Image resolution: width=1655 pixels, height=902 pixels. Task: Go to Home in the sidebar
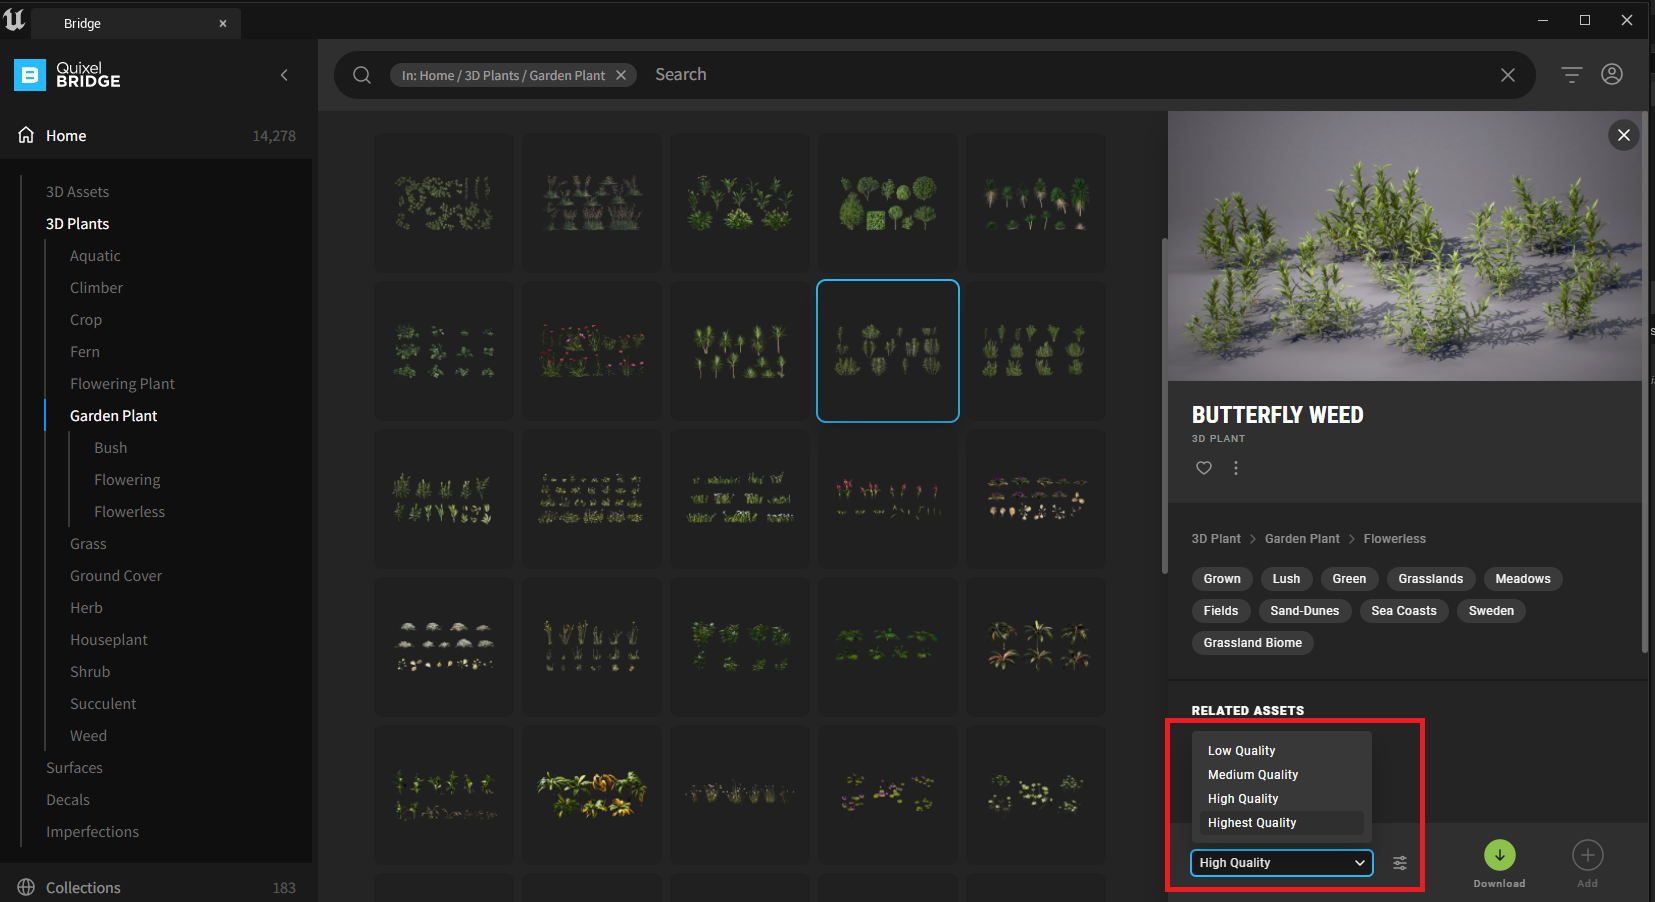(x=66, y=136)
